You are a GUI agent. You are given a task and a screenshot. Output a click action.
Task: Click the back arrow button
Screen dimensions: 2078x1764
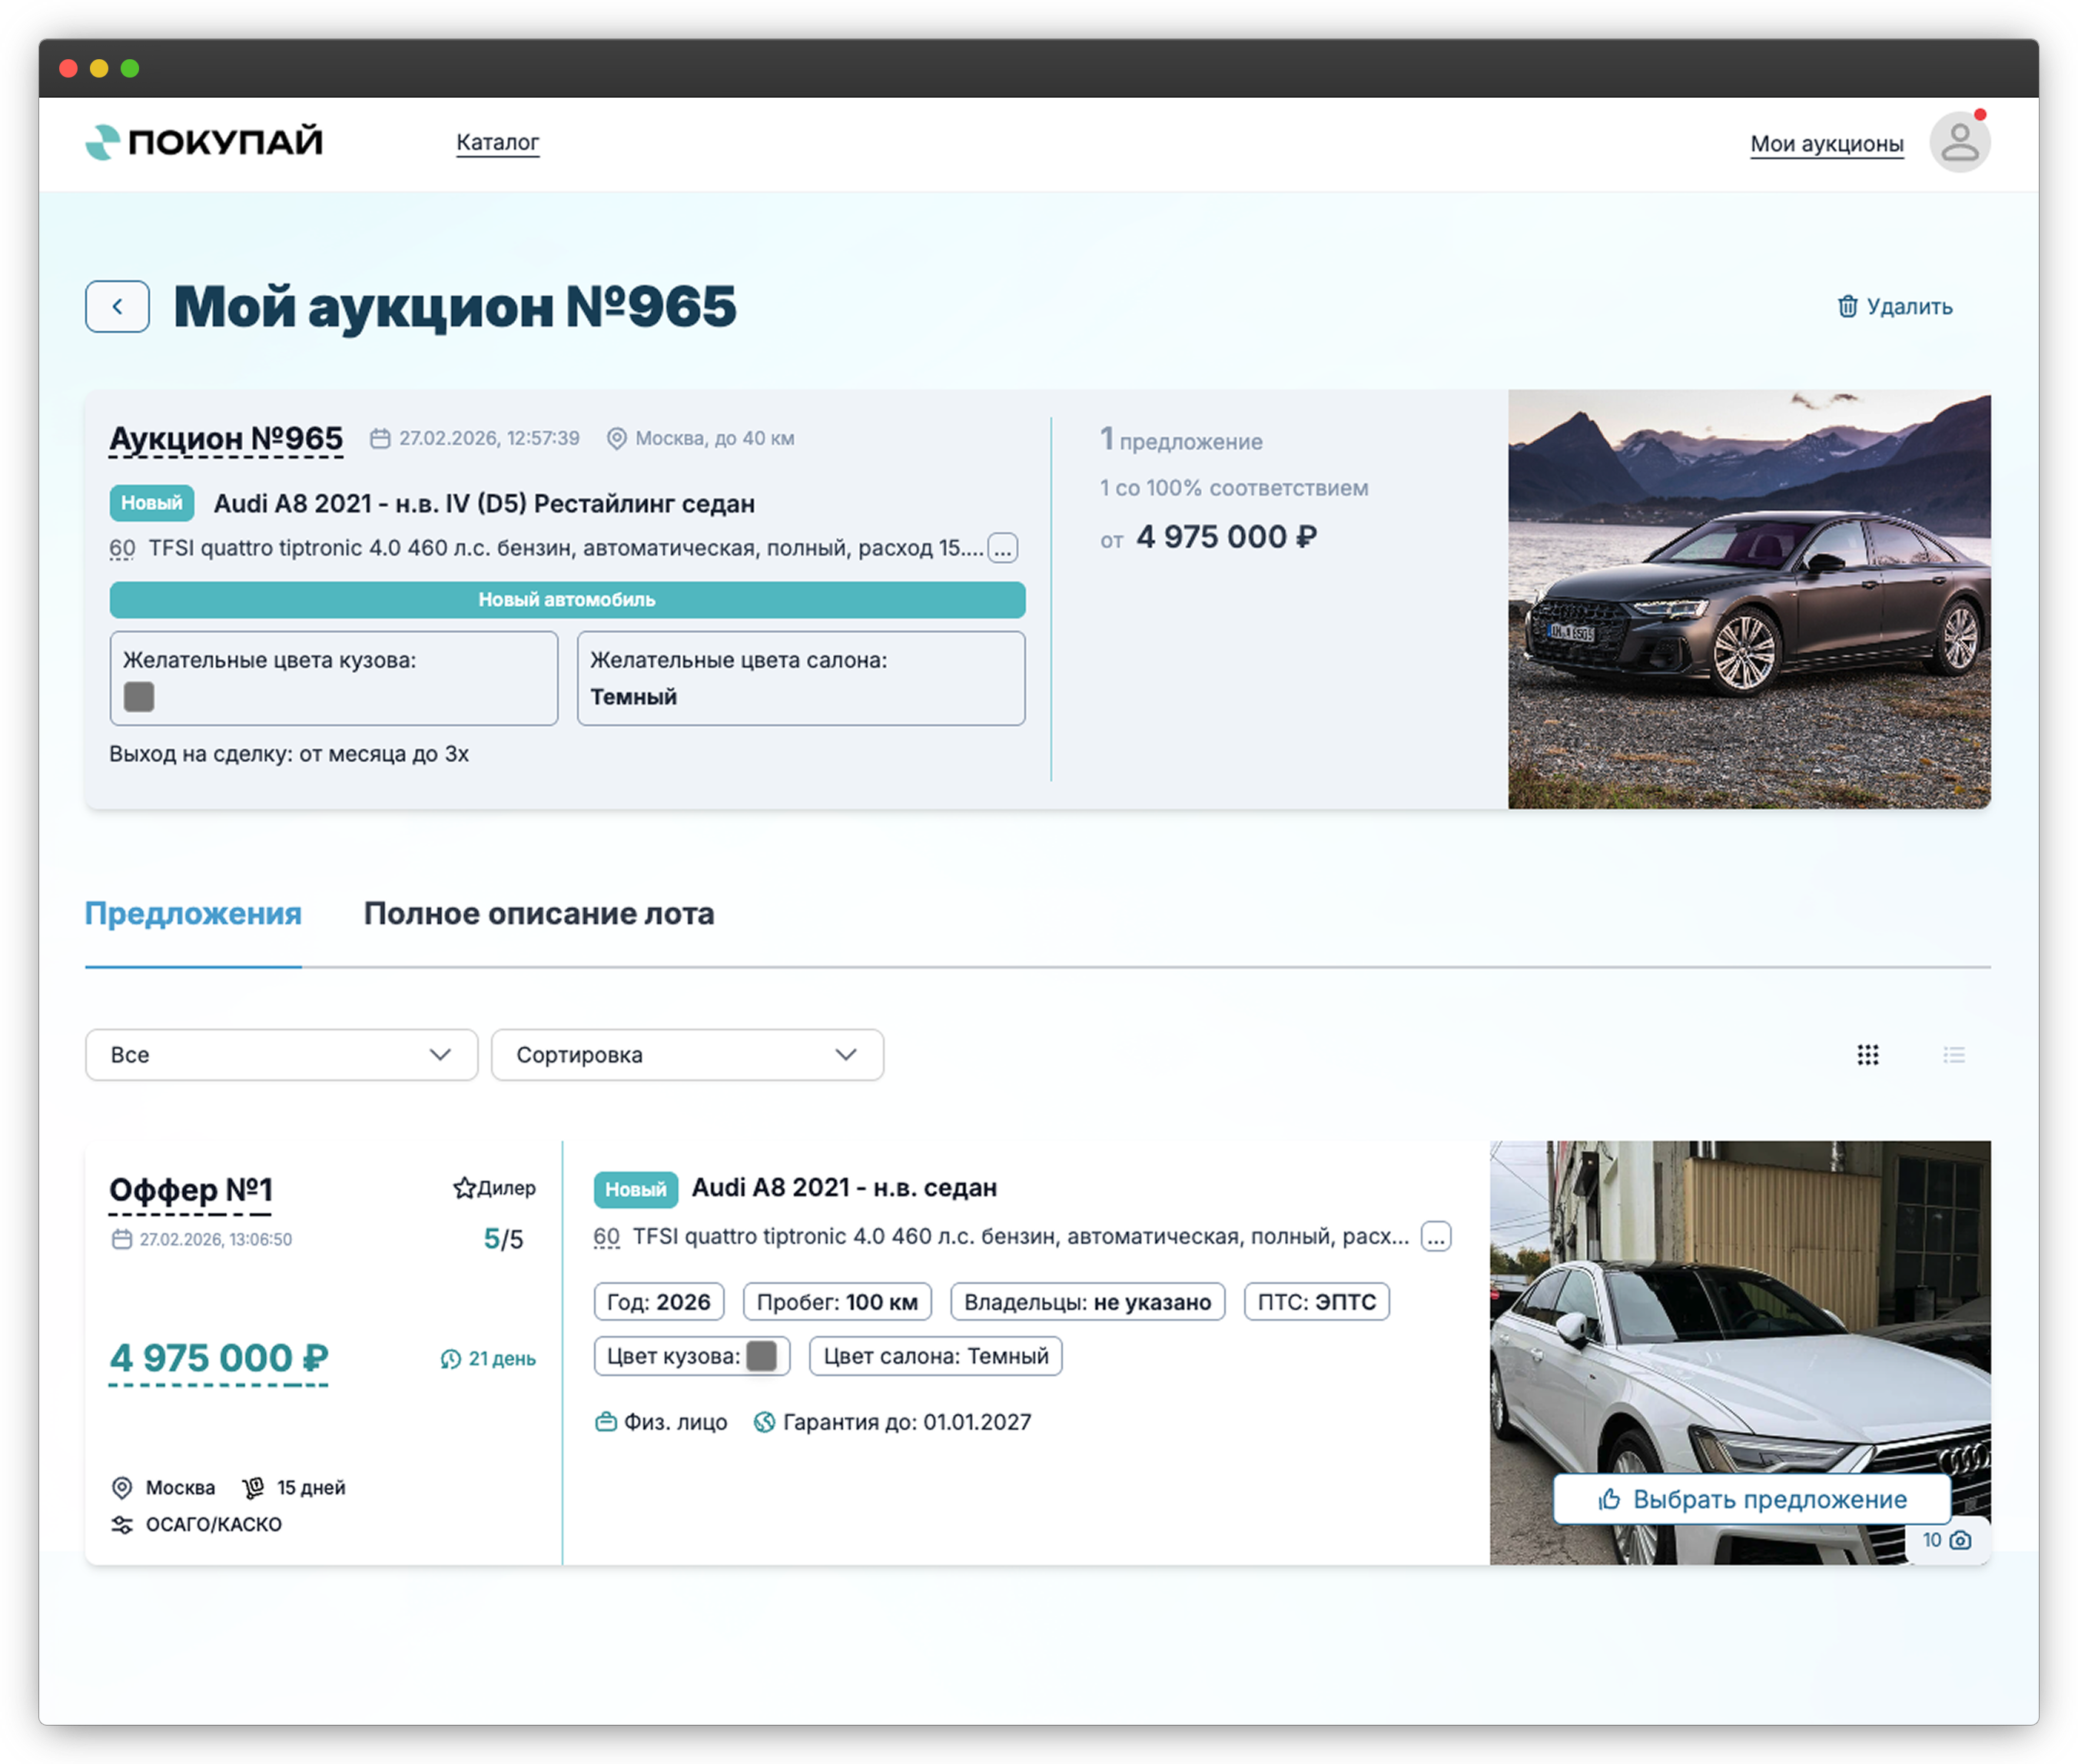pyautogui.click(x=117, y=306)
